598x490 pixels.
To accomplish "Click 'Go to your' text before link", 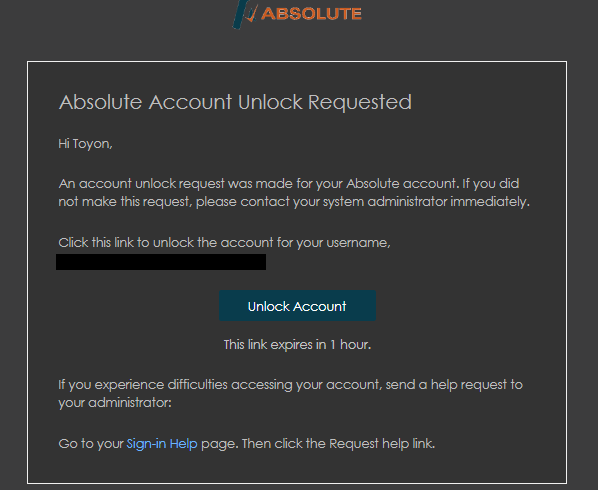I will point(91,443).
